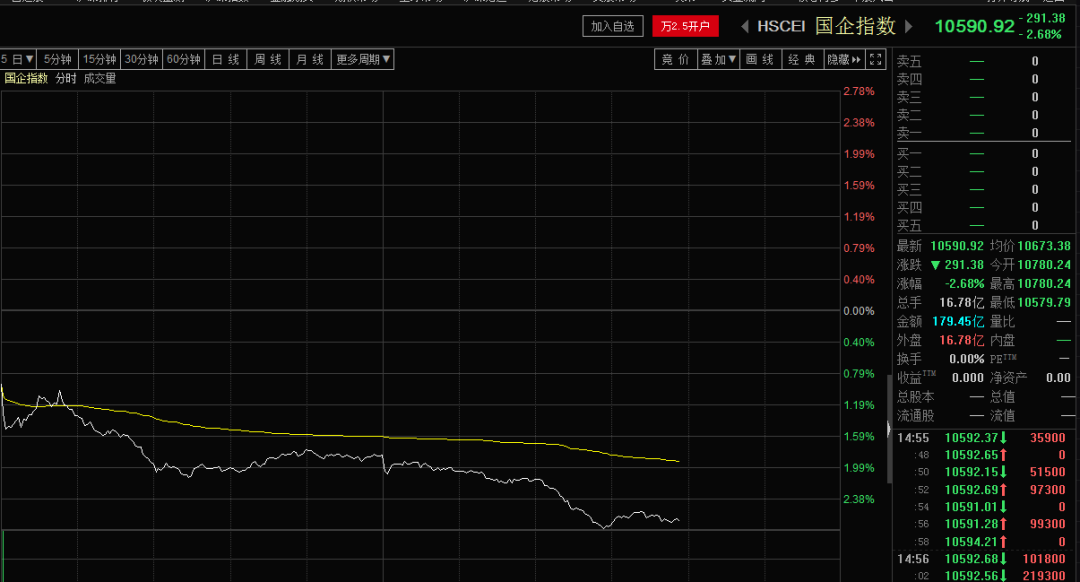Click the 国企指数 chart legend label
Viewport: 1080px width, 582px height.
26,79
